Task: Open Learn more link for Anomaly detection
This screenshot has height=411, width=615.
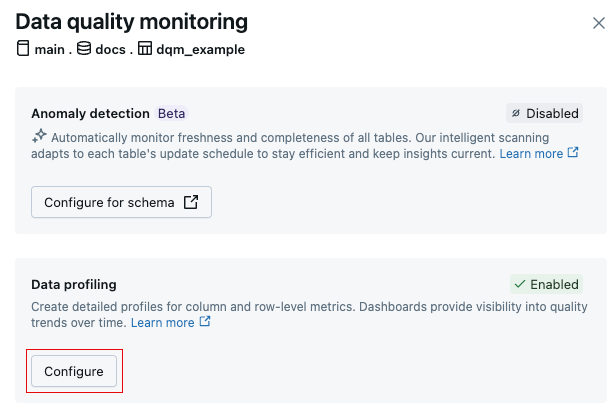Action: [x=531, y=154]
